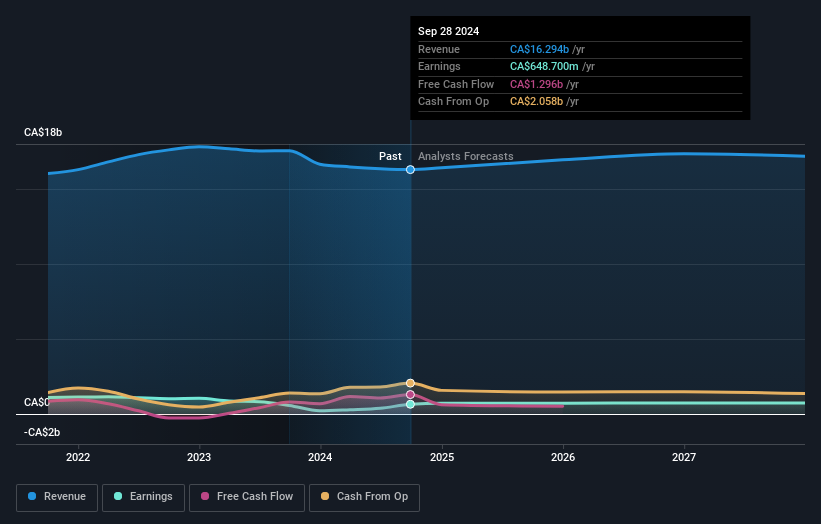Click the CA$2.058b cash from op value
The width and height of the screenshot is (821, 524).
coord(536,102)
